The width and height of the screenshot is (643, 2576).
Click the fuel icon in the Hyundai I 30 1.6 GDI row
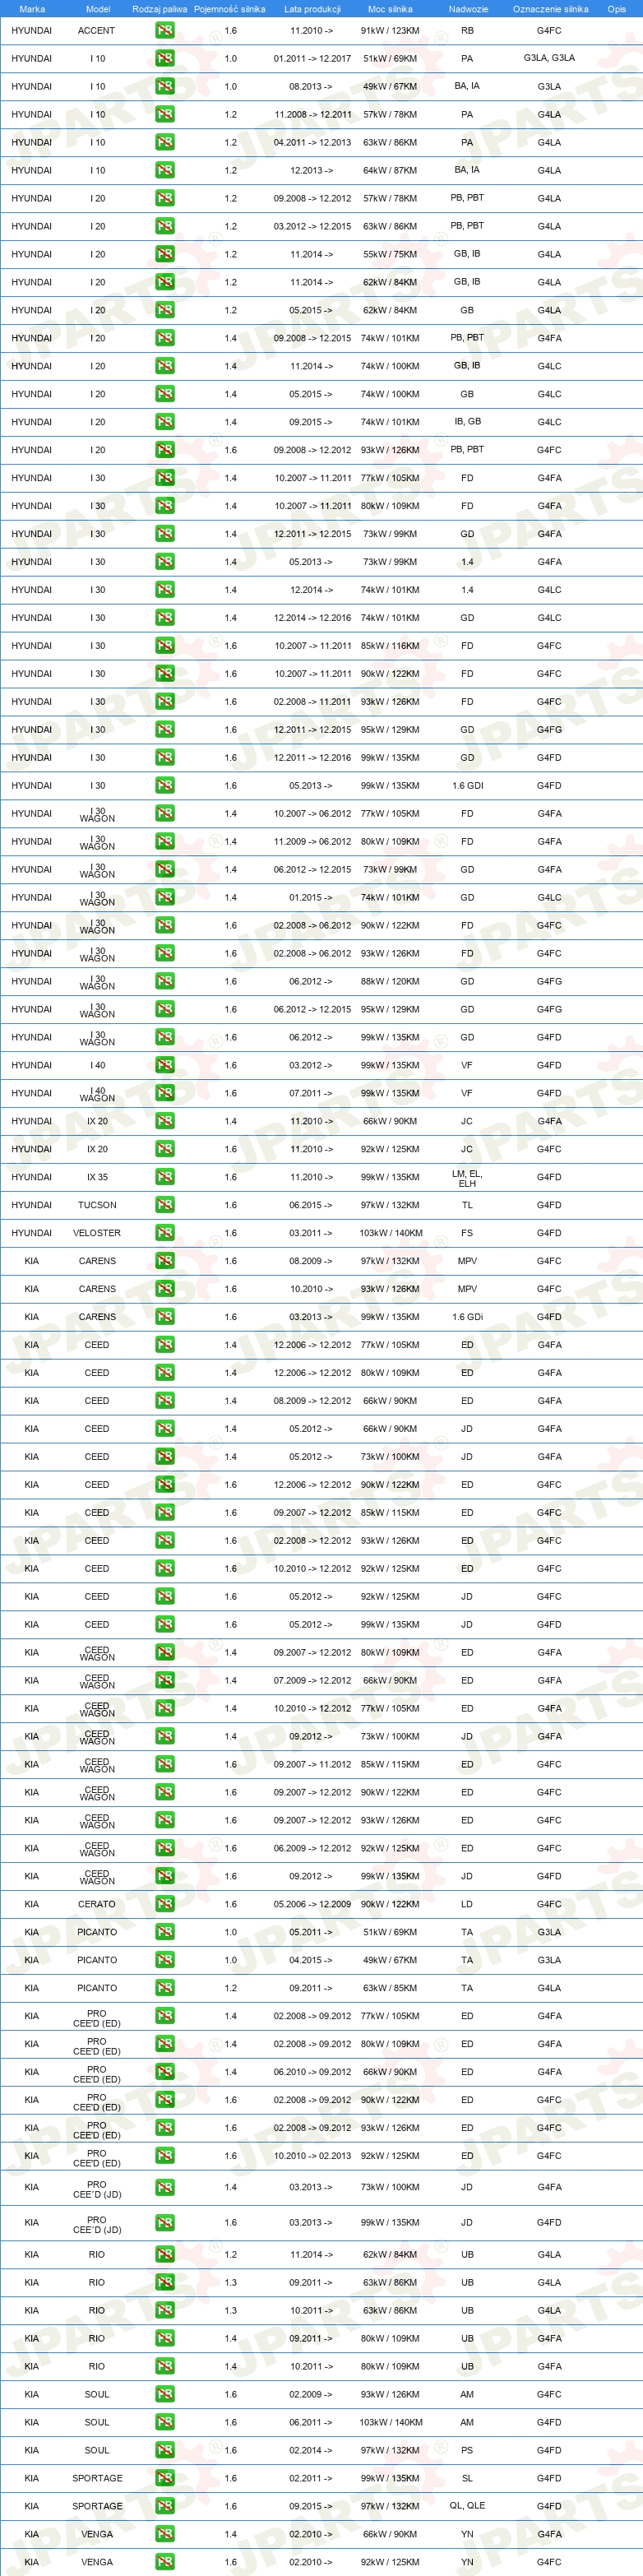[165, 785]
